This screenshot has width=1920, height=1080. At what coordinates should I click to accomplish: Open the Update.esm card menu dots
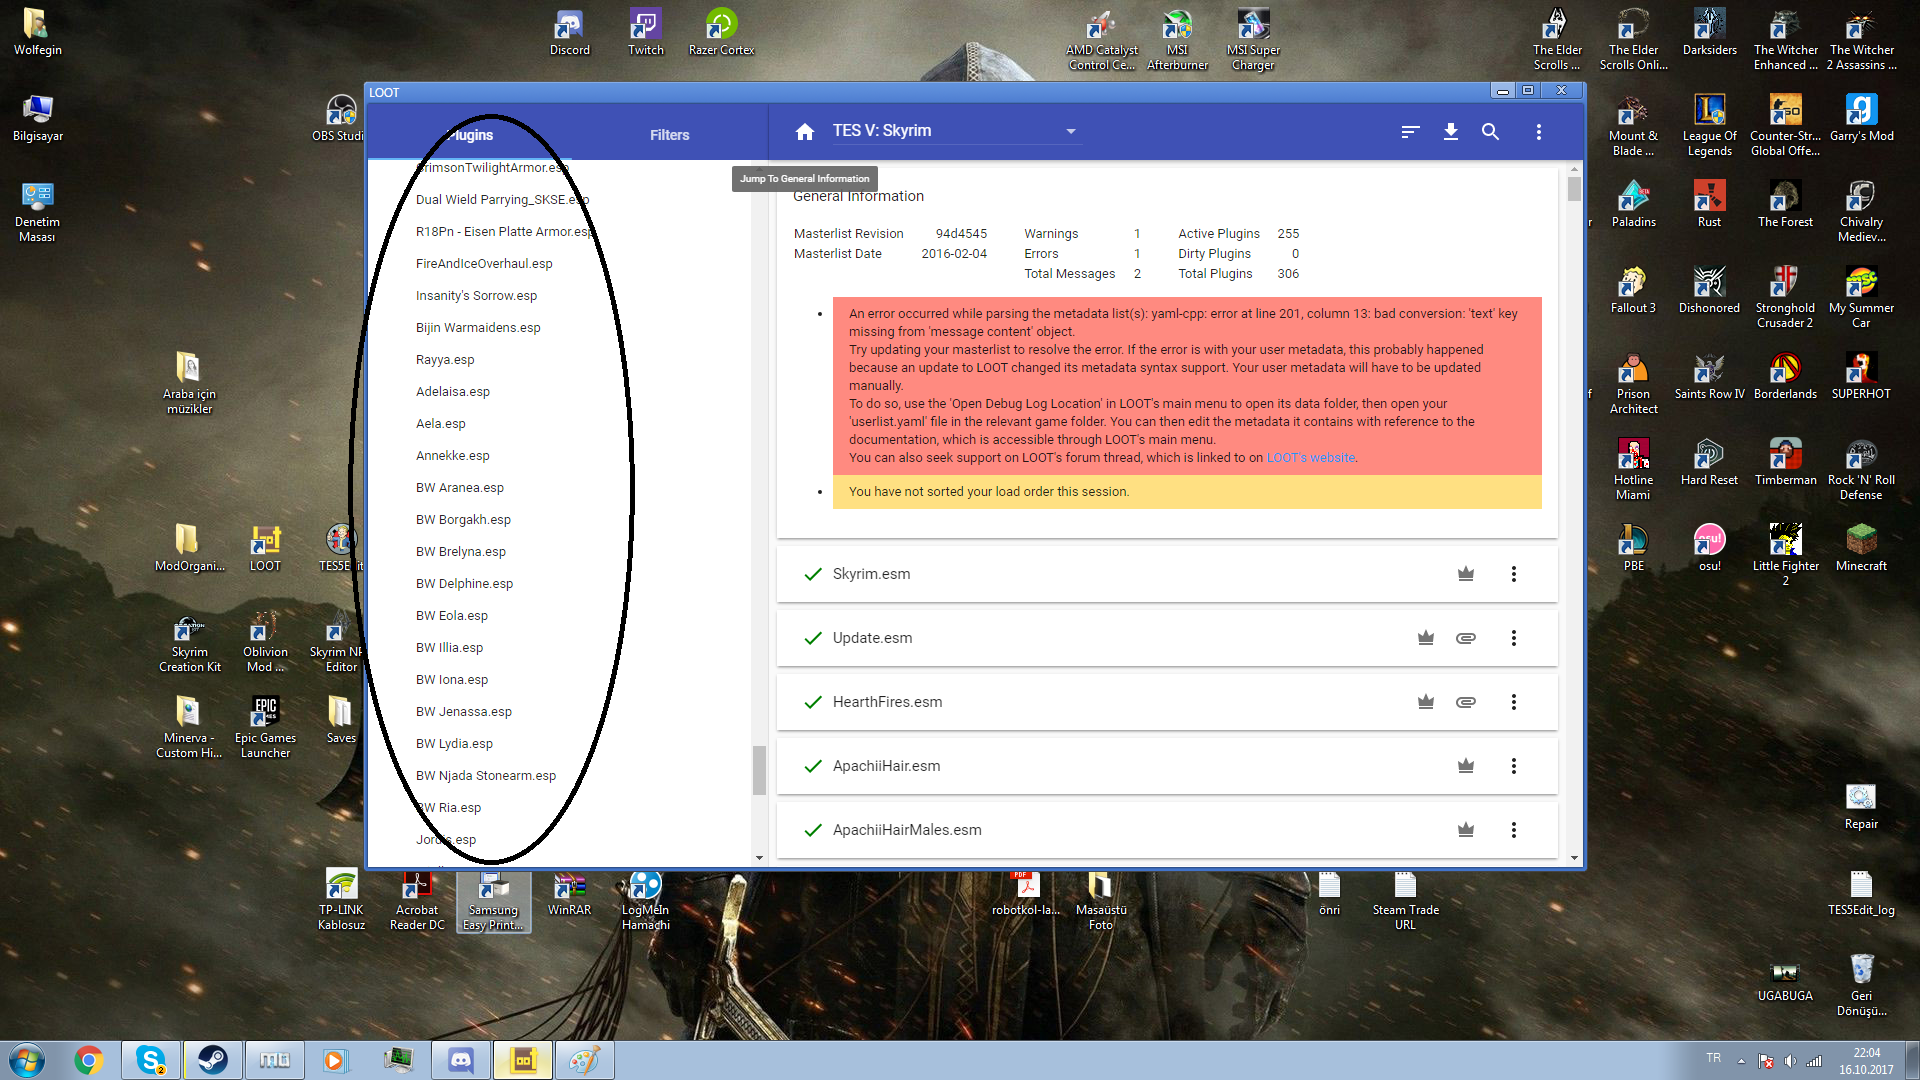[x=1514, y=638]
